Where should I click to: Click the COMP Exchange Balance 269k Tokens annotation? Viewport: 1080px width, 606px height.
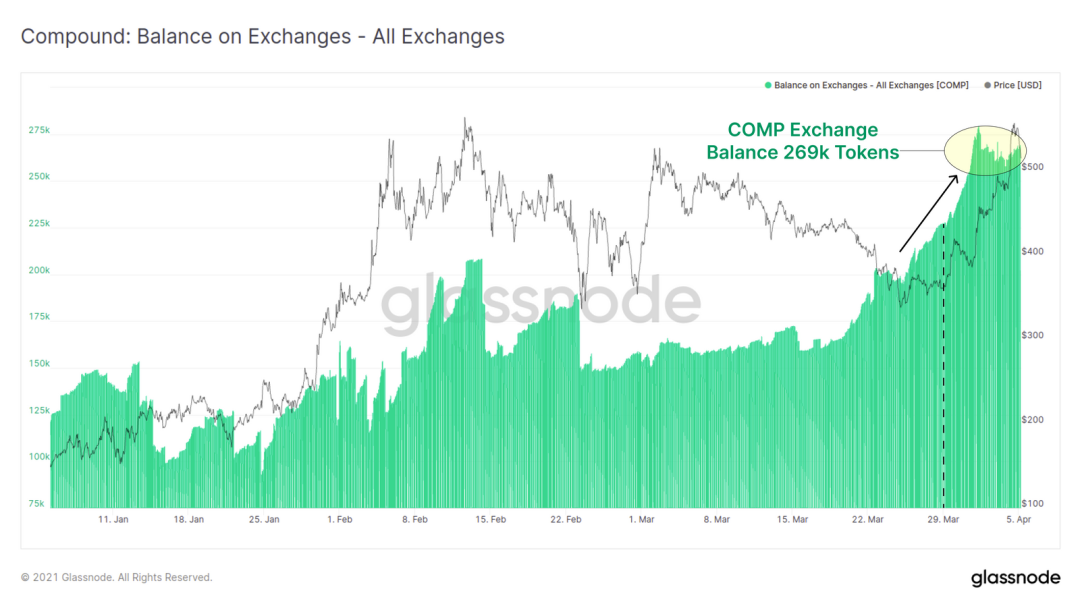click(x=802, y=141)
